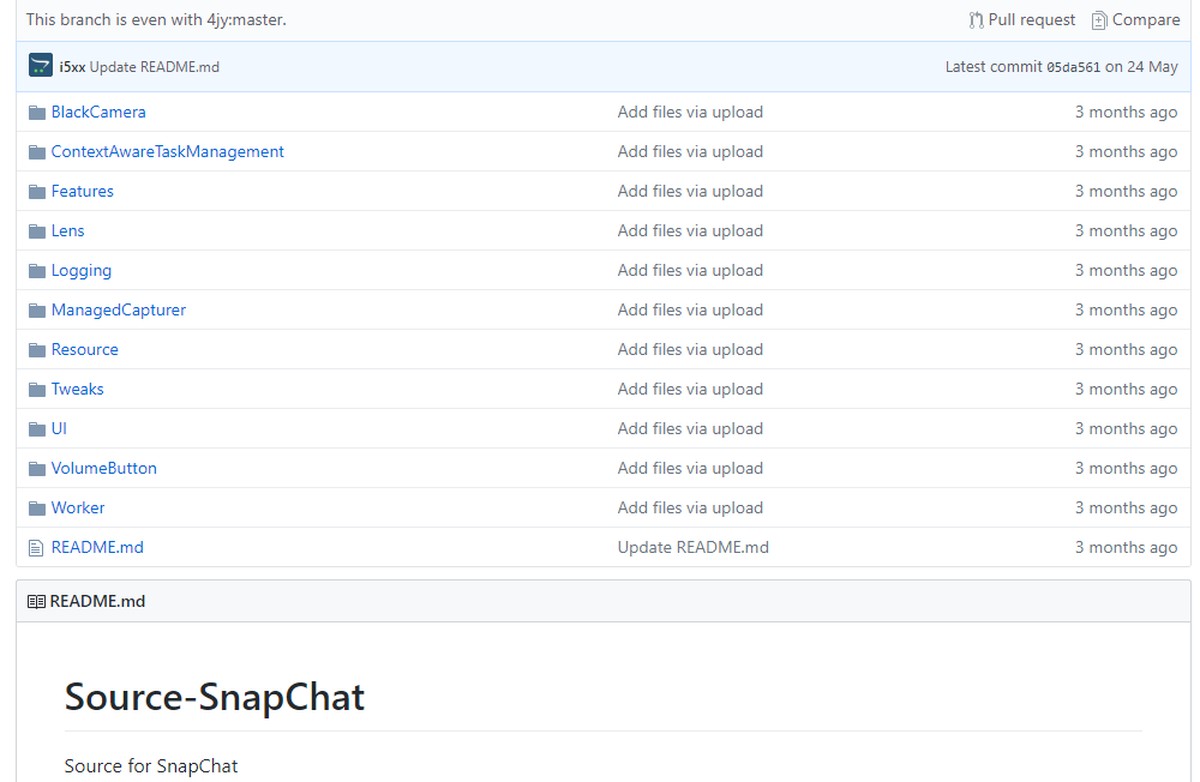Viewport: 1200px width, 782px height.
Task: Click the i5xx user avatar
Action: coord(40,66)
